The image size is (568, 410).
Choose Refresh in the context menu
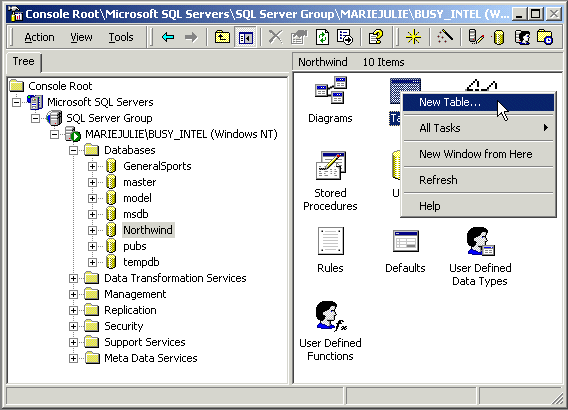click(478, 180)
